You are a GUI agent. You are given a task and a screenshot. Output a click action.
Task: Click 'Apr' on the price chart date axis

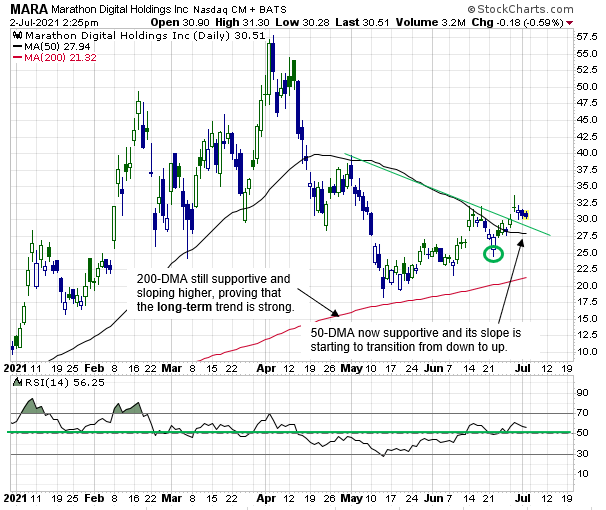[x=266, y=368]
